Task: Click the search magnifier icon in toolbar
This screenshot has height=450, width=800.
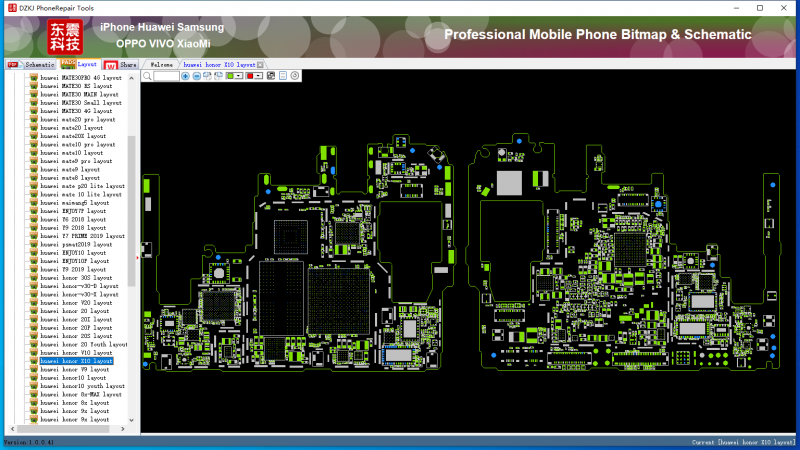Action: [147, 76]
